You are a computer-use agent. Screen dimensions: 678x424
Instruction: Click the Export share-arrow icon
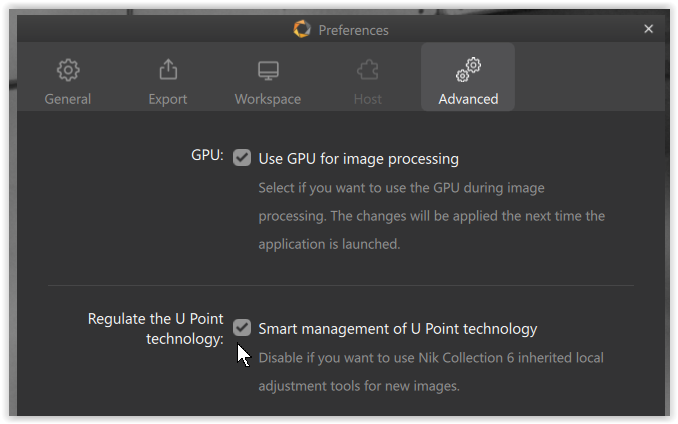pos(168,70)
